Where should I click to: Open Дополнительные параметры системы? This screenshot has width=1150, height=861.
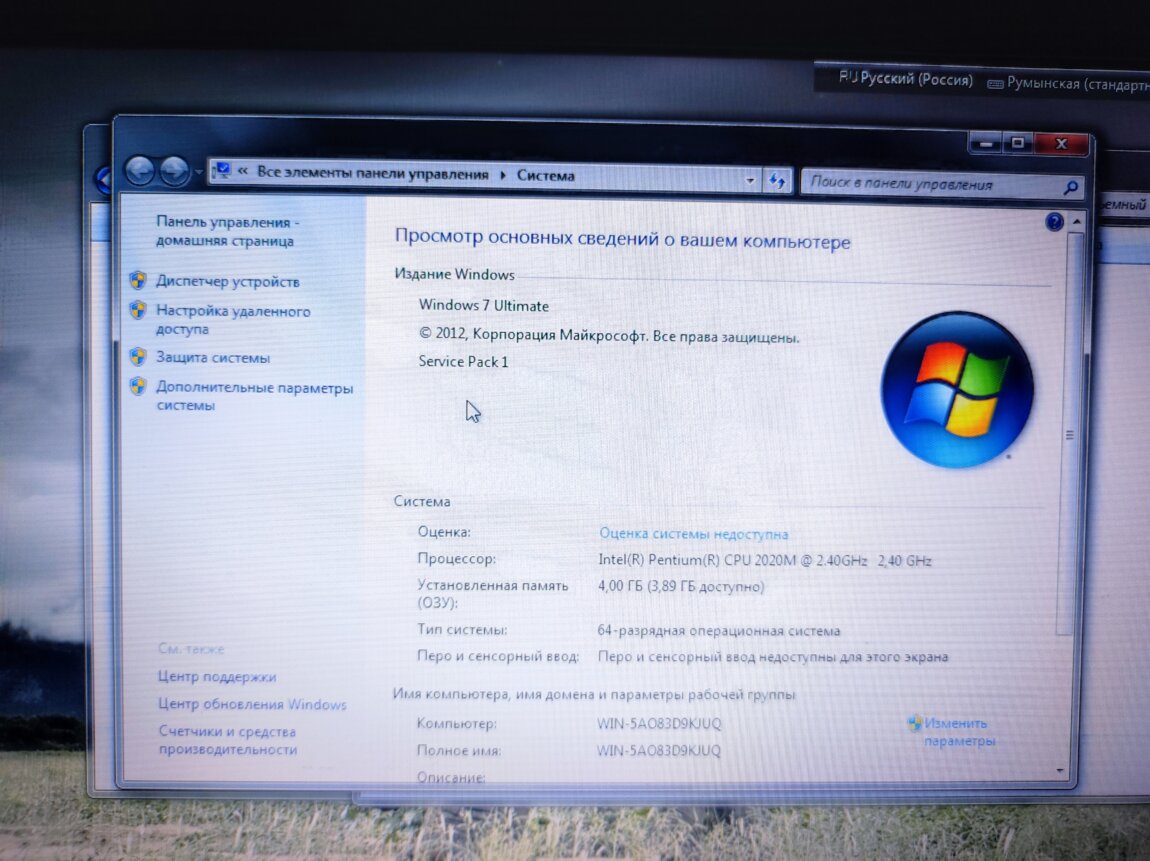(x=254, y=397)
